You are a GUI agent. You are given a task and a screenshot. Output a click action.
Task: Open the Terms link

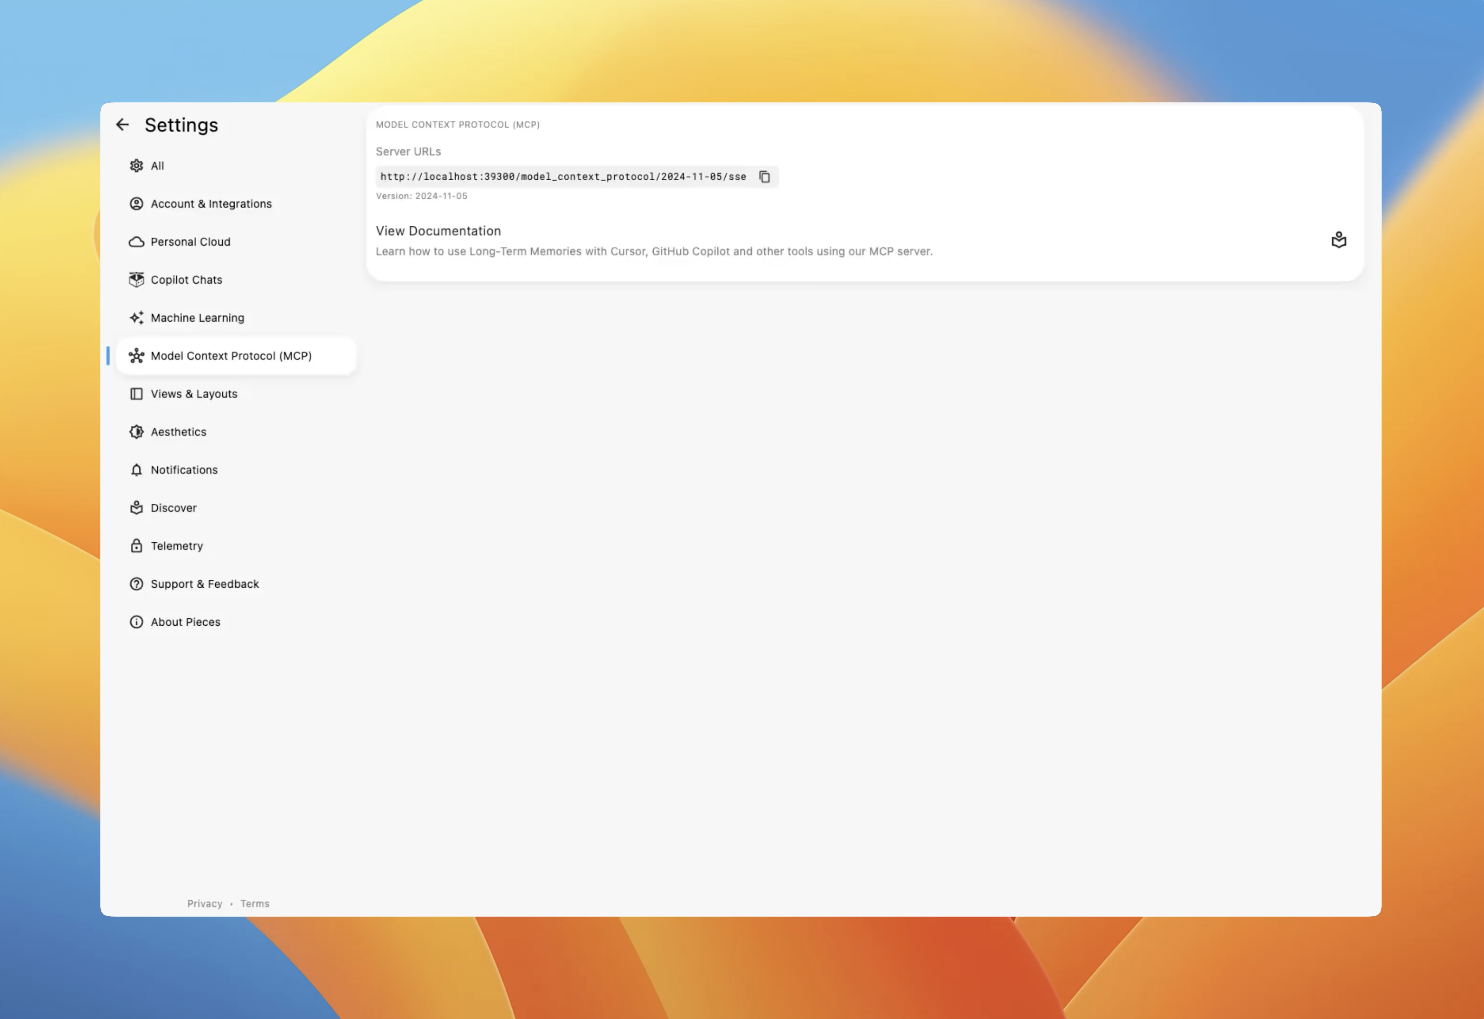click(255, 904)
